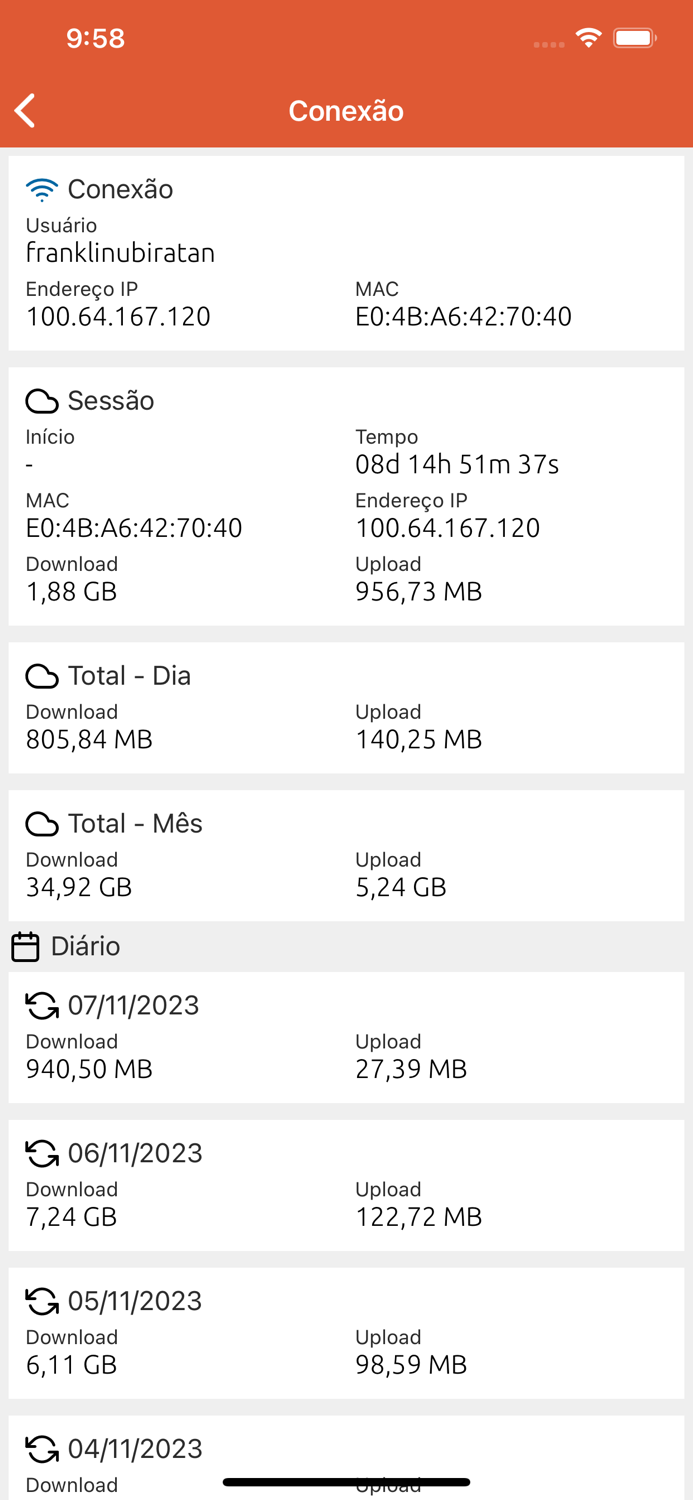Click the refresh icon for 04/11/2023
This screenshot has height=1500, width=693.
tap(42, 1449)
